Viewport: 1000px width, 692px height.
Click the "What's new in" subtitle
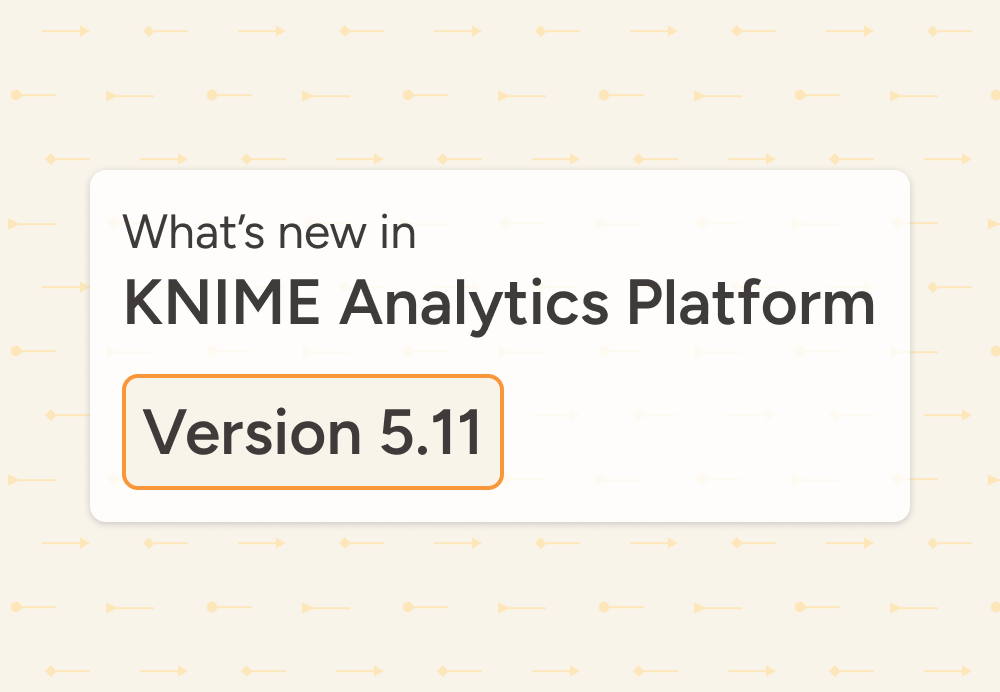pos(269,232)
